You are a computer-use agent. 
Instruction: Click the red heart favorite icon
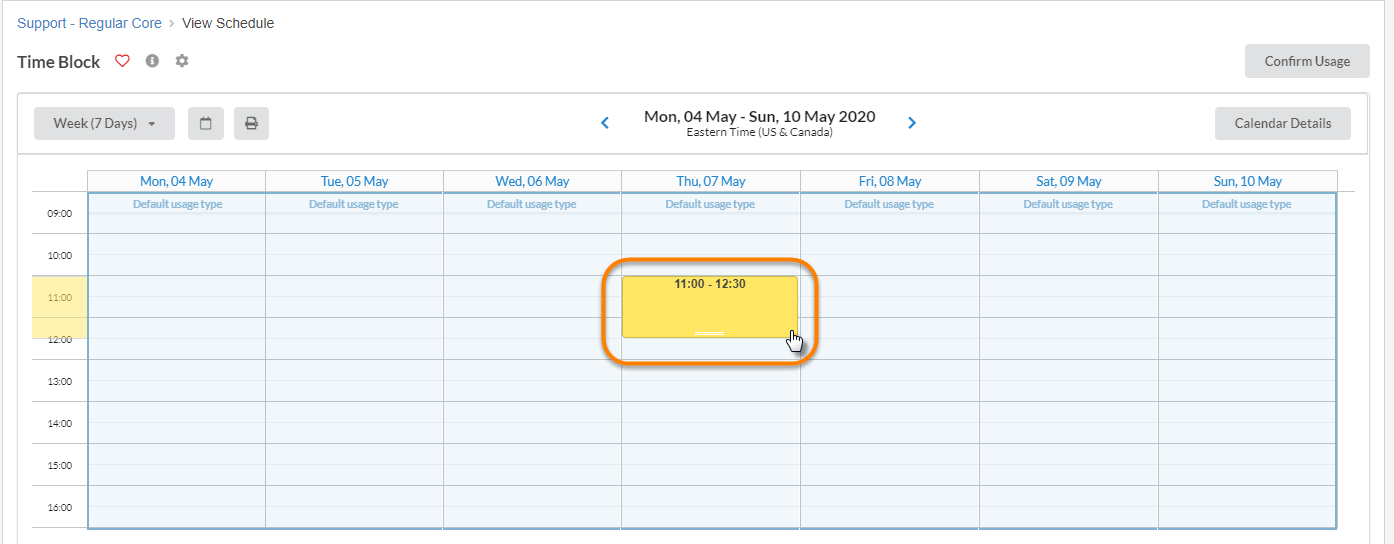[123, 61]
